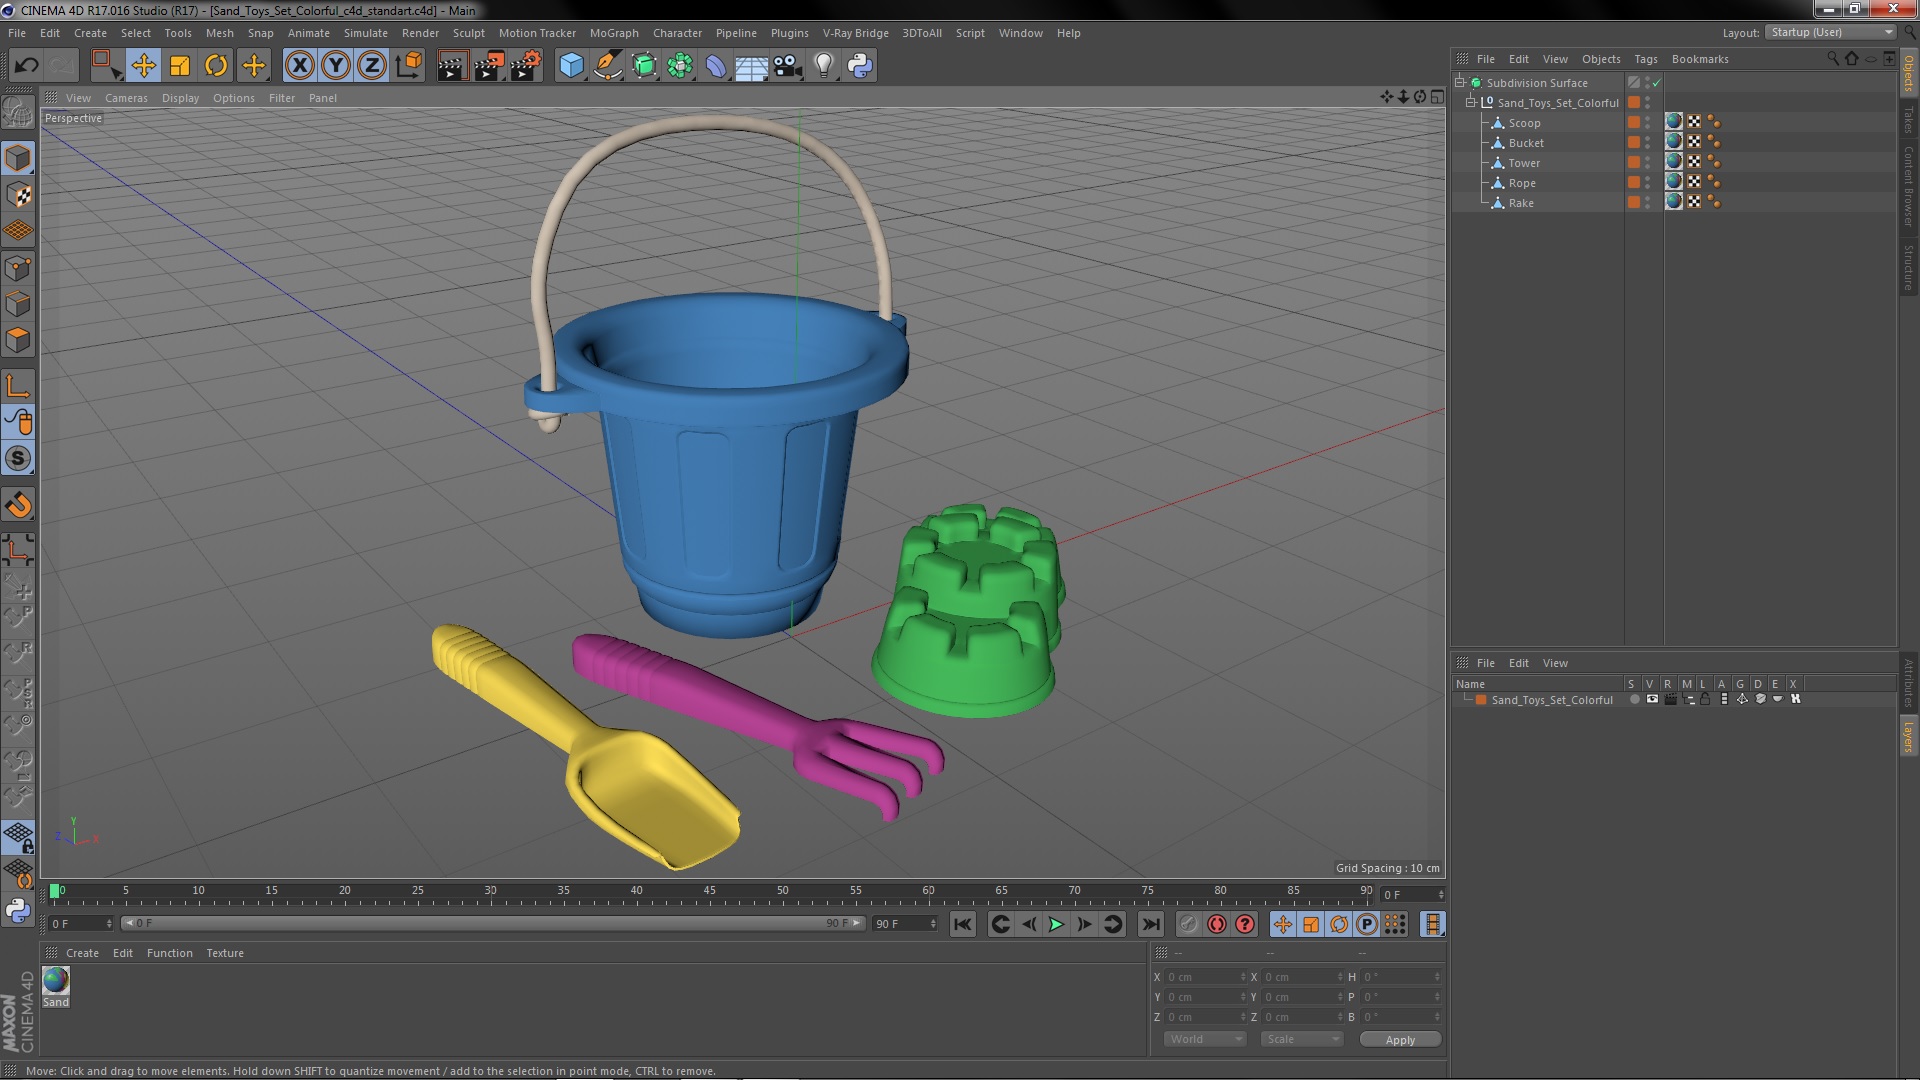Open the MoGraph menu
Screen dimensions: 1920x1080
[x=614, y=33]
